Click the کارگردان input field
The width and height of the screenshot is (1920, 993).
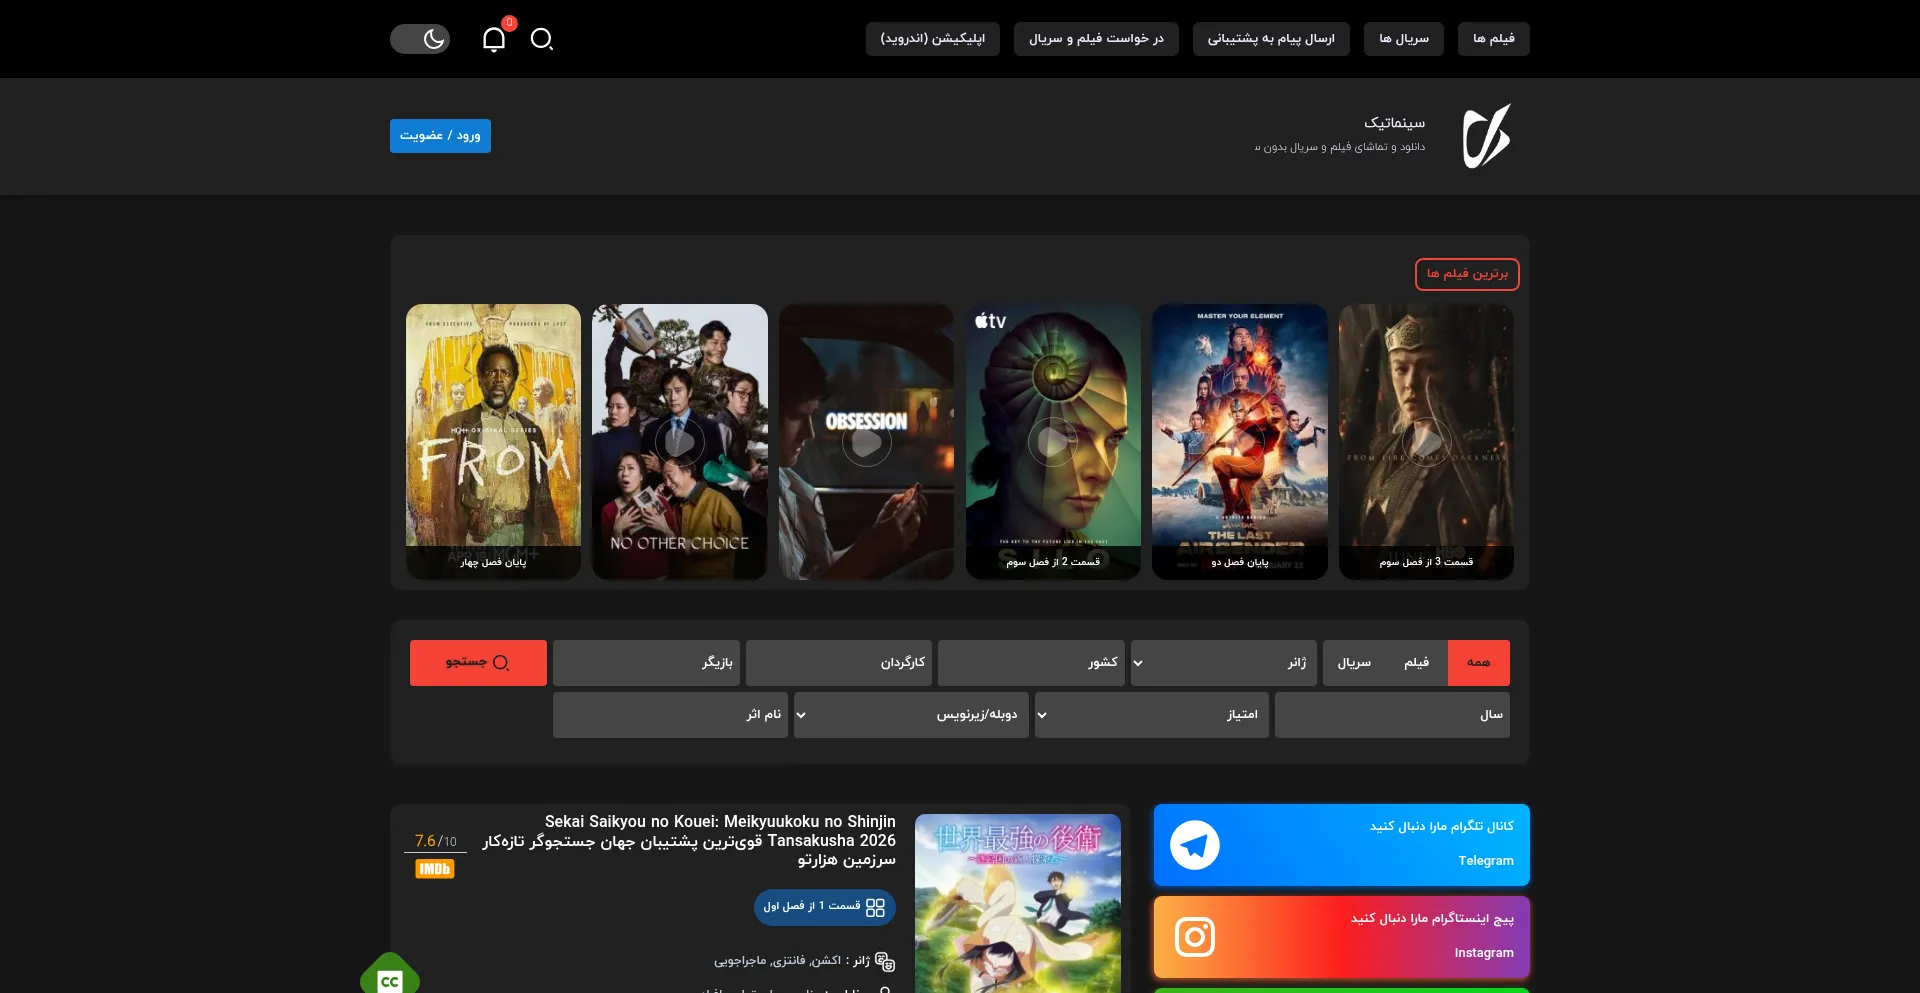839,663
